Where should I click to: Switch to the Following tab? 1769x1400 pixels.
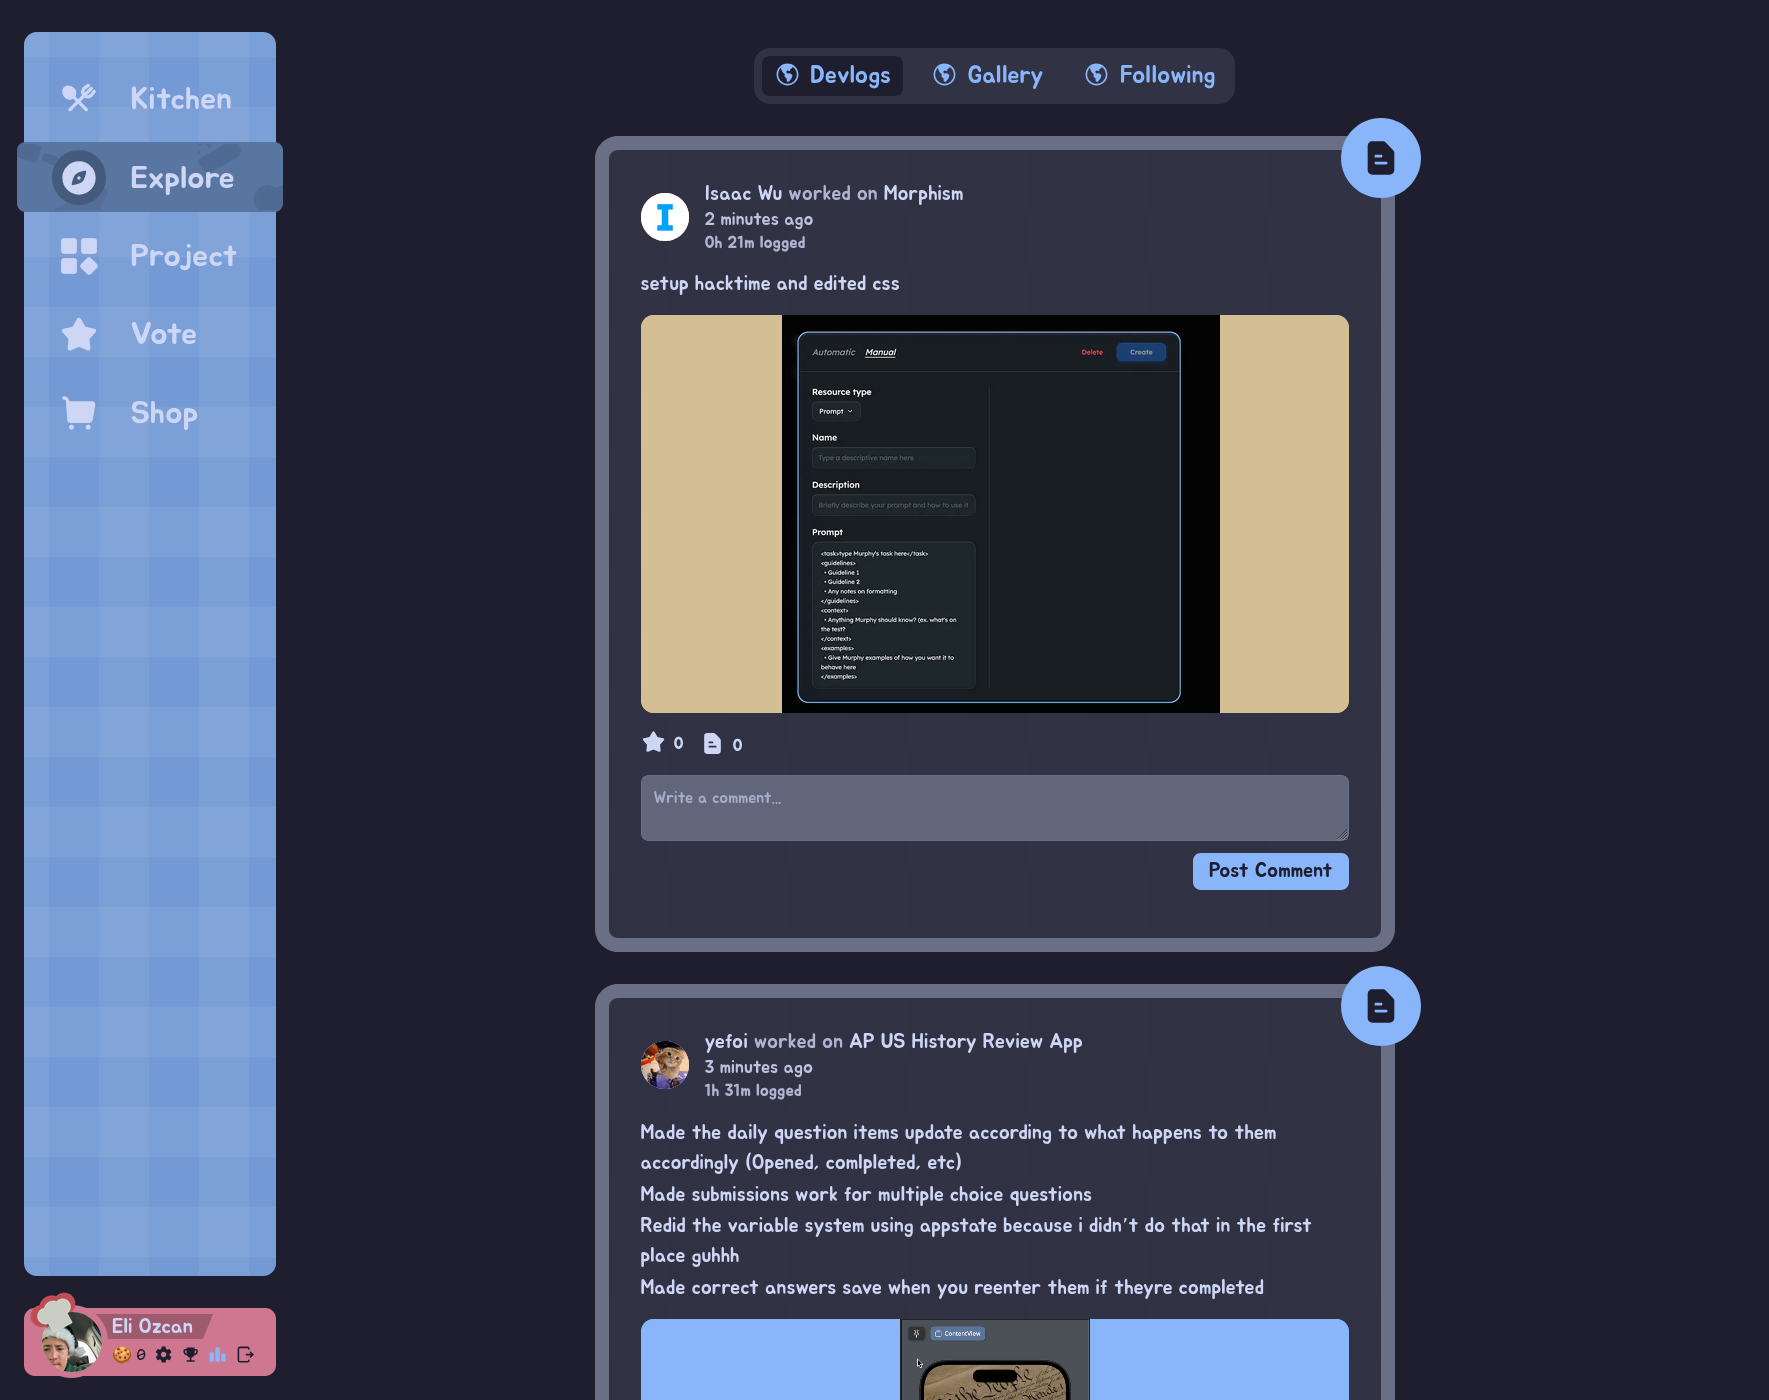[1150, 76]
